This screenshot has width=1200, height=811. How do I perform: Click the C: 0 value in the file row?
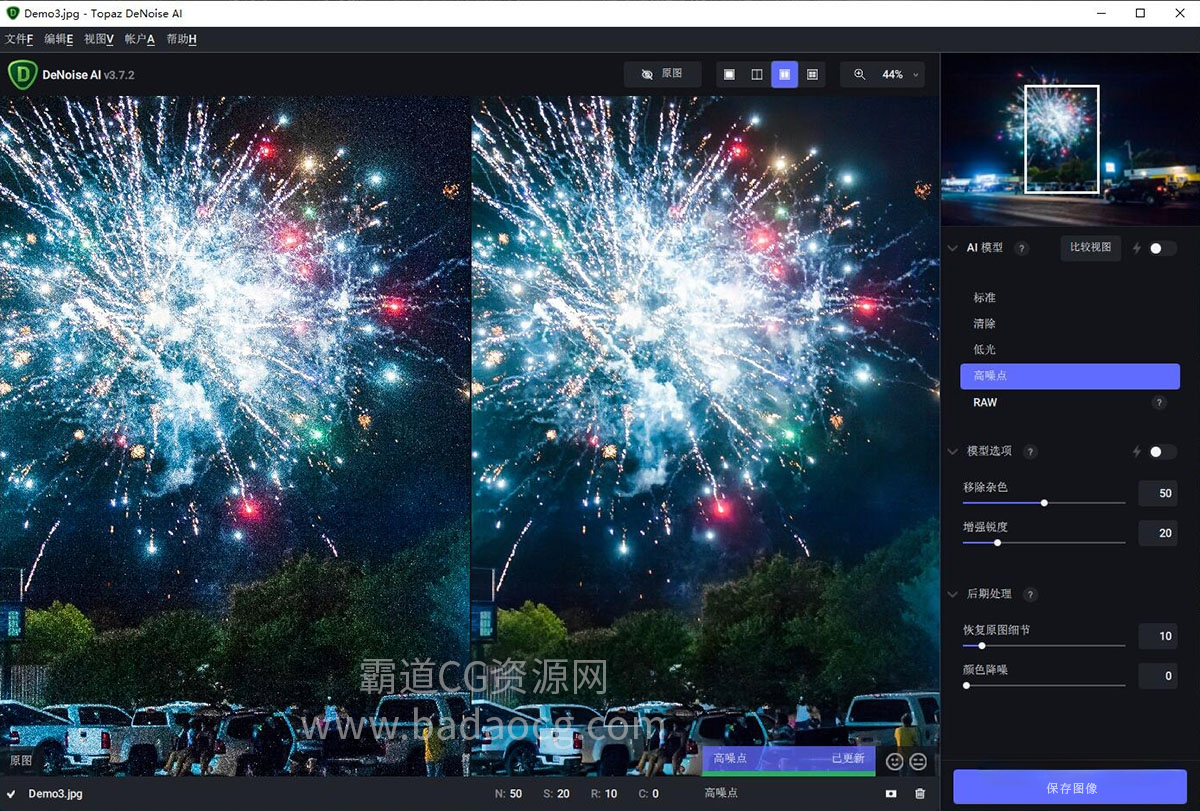click(x=649, y=794)
